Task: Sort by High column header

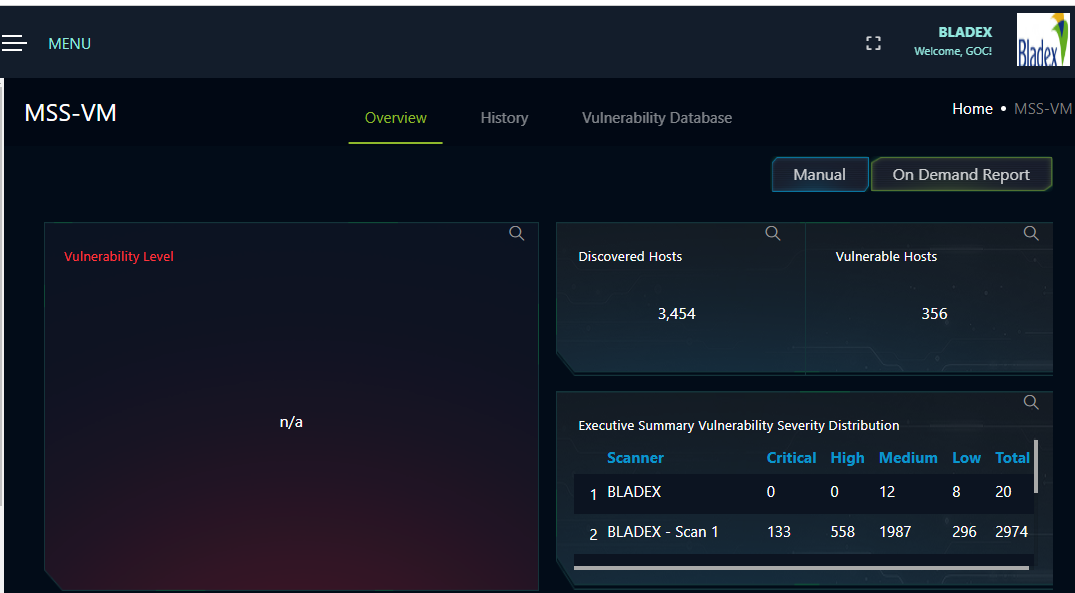Action: tap(847, 458)
